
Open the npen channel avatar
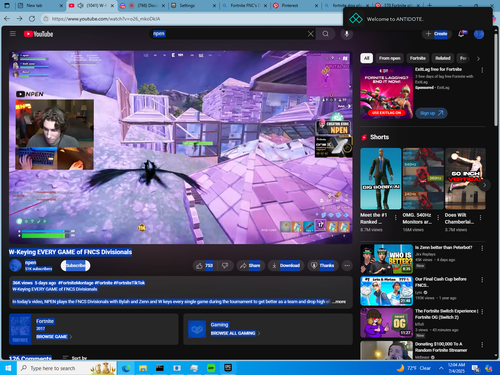pyautogui.click(x=15, y=266)
